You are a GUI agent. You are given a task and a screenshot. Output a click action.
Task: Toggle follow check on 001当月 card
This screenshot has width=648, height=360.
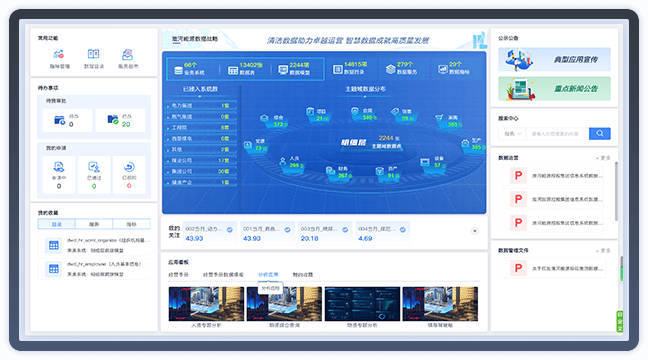point(287,230)
